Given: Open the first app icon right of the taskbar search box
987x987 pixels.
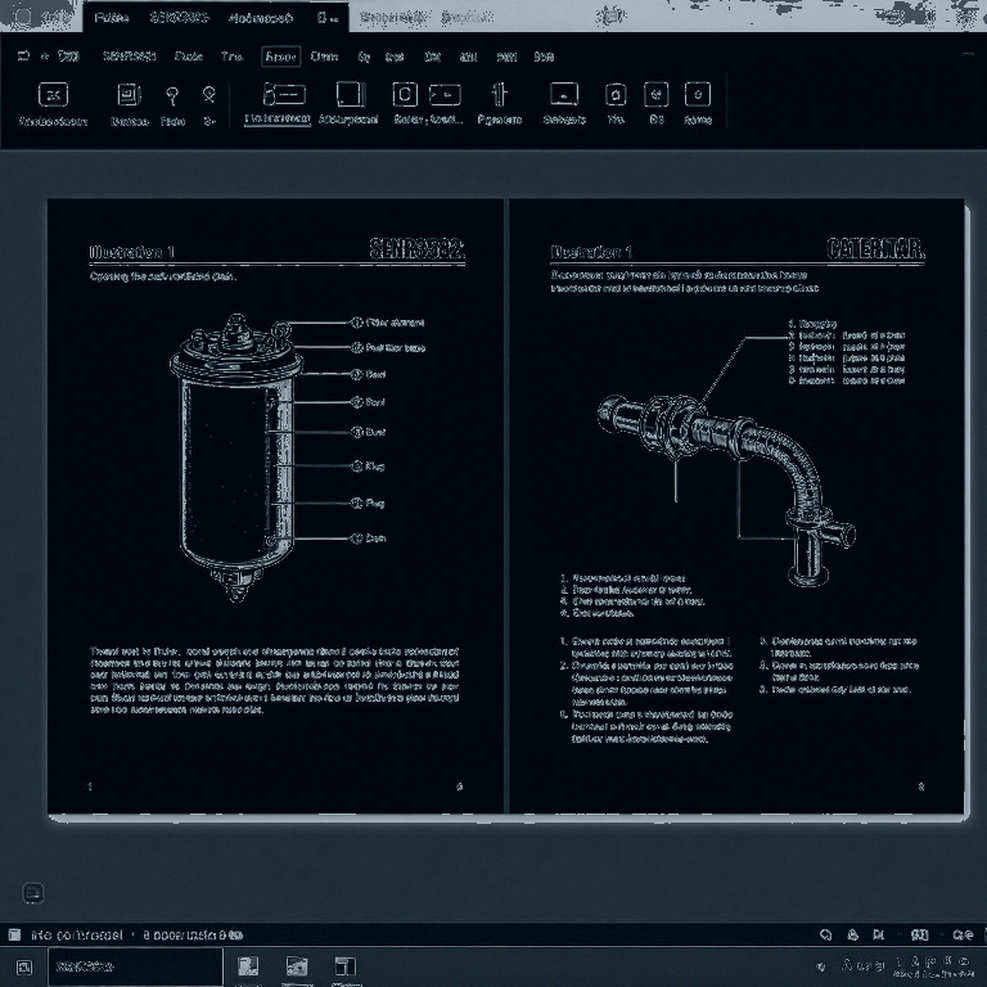Looking at the screenshot, I should click(248, 967).
